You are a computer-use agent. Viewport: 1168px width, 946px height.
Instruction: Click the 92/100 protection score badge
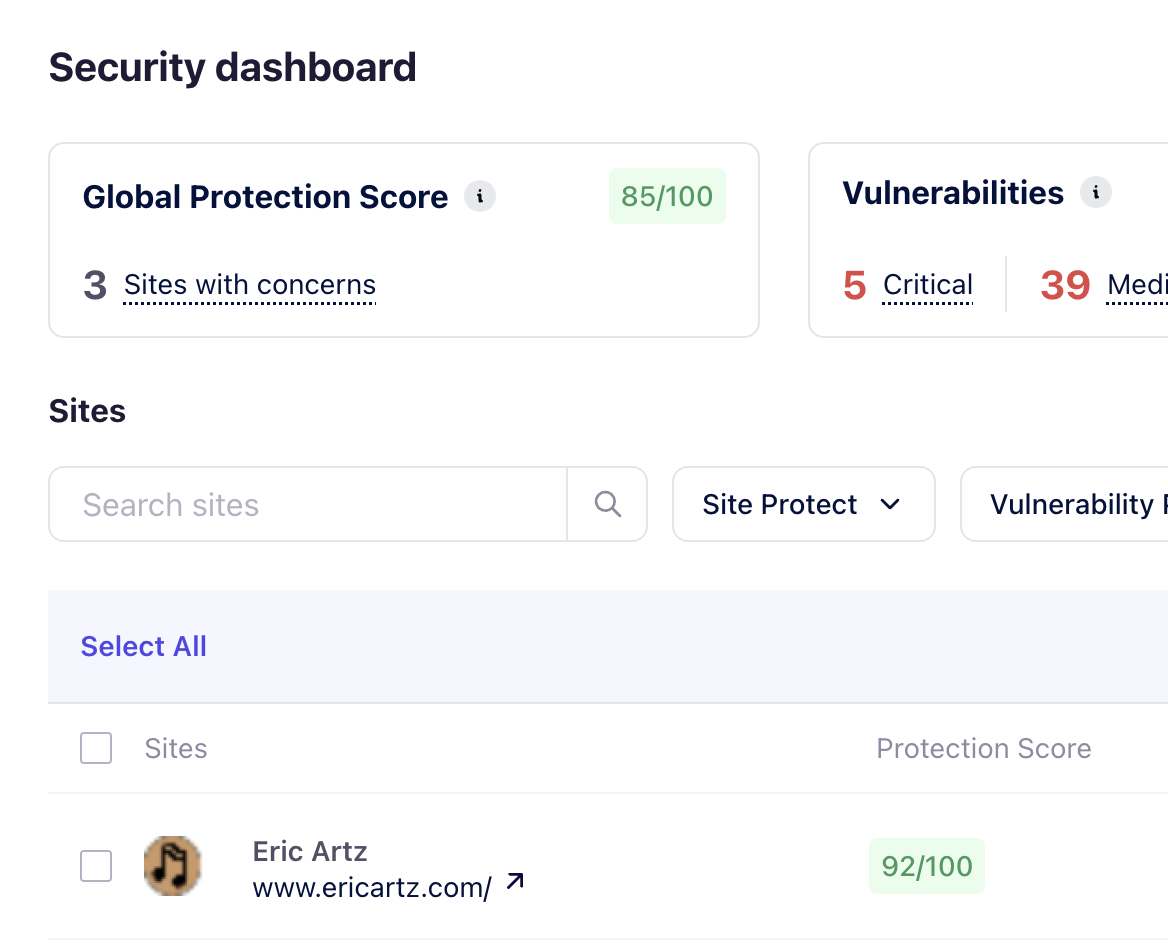tap(927, 866)
